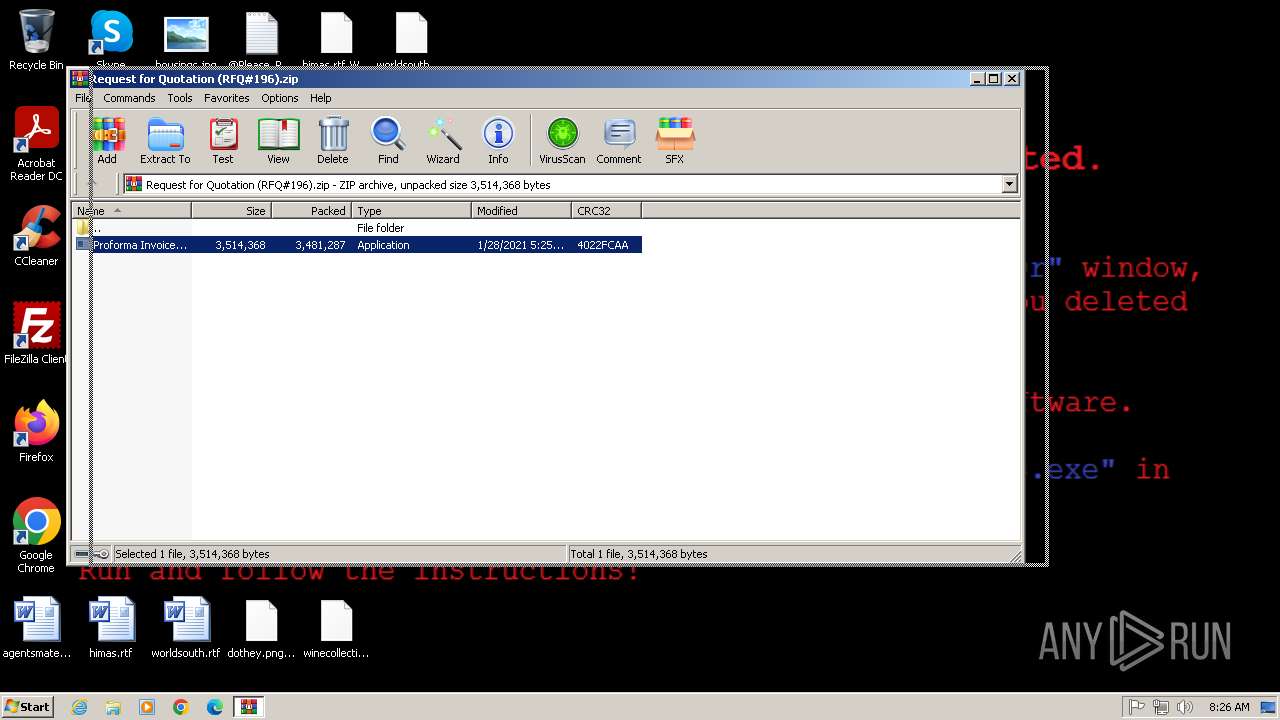Open the Google Chrome desktop shortcut
Screen dimensions: 1280x720
pyautogui.click(x=36, y=536)
